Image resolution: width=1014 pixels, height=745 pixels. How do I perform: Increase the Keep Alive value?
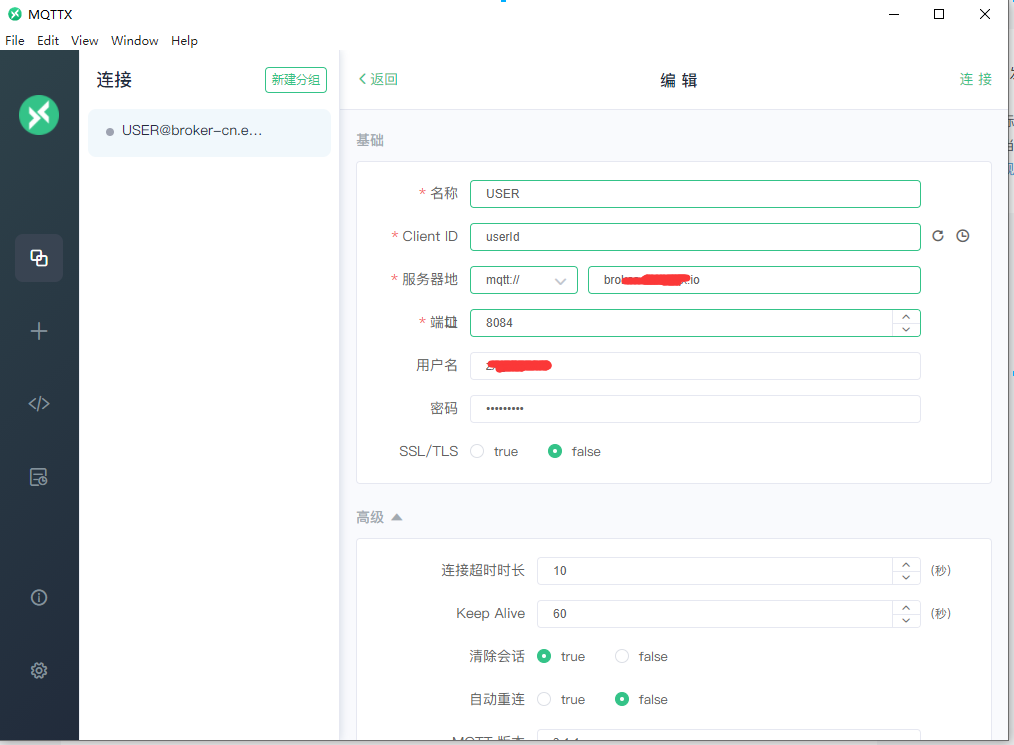click(906, 607)
